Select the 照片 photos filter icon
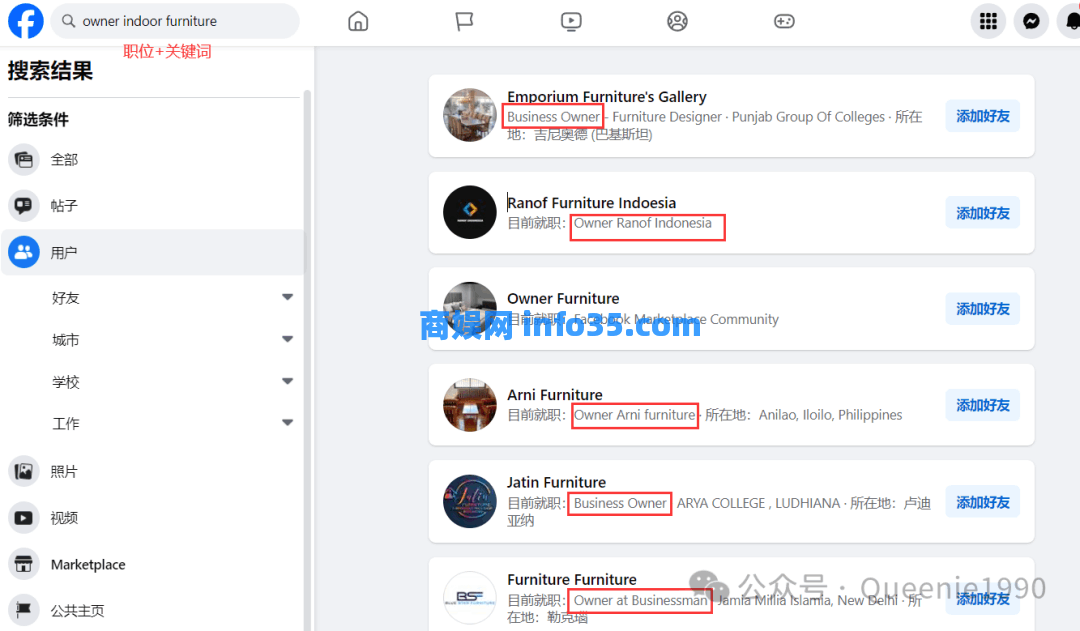The height and width of the screenshot is (631, 1080). [x=23, y=471]
